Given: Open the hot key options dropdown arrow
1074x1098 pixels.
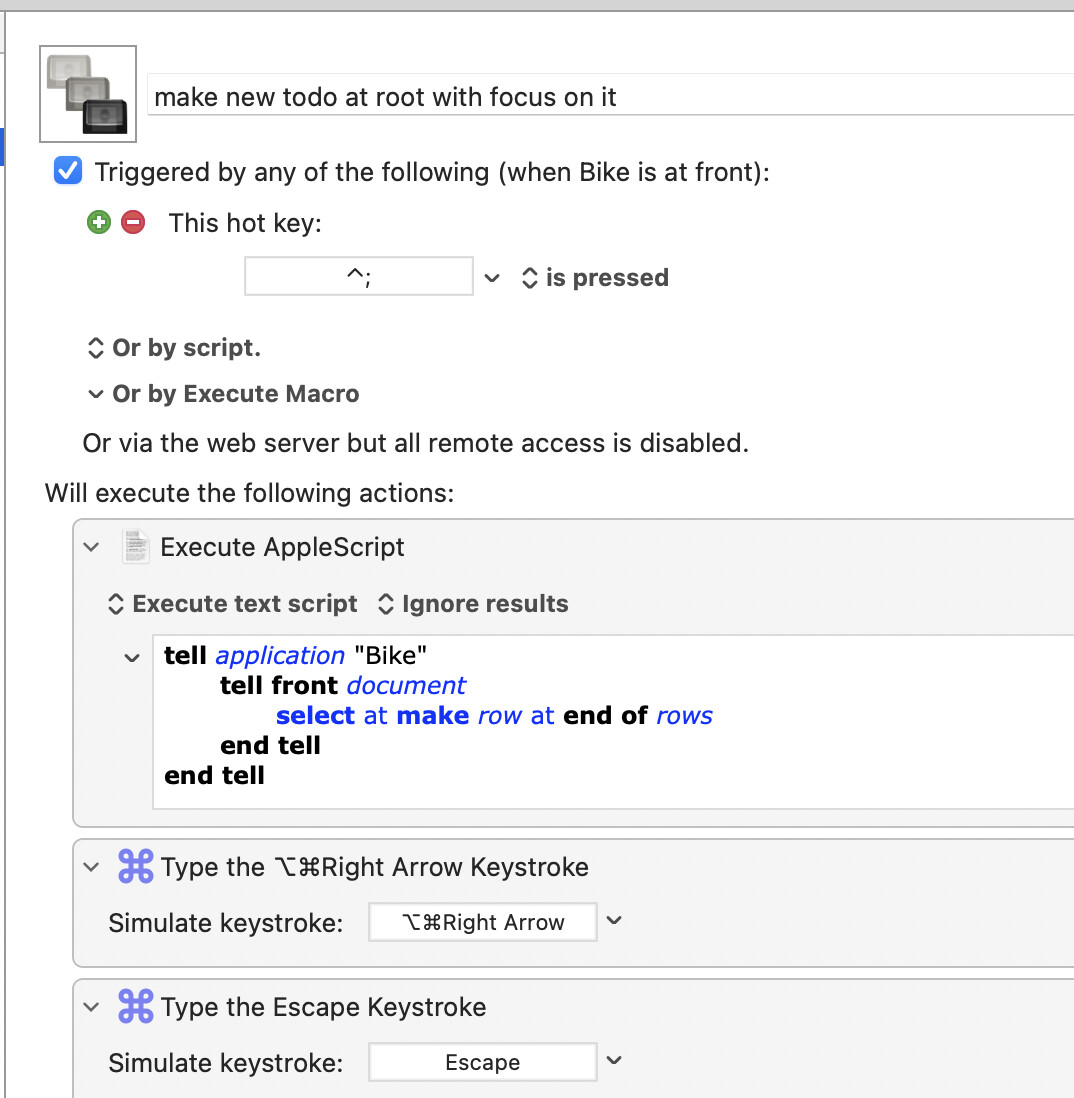Looking at the screenshot, I should [492, 278].
